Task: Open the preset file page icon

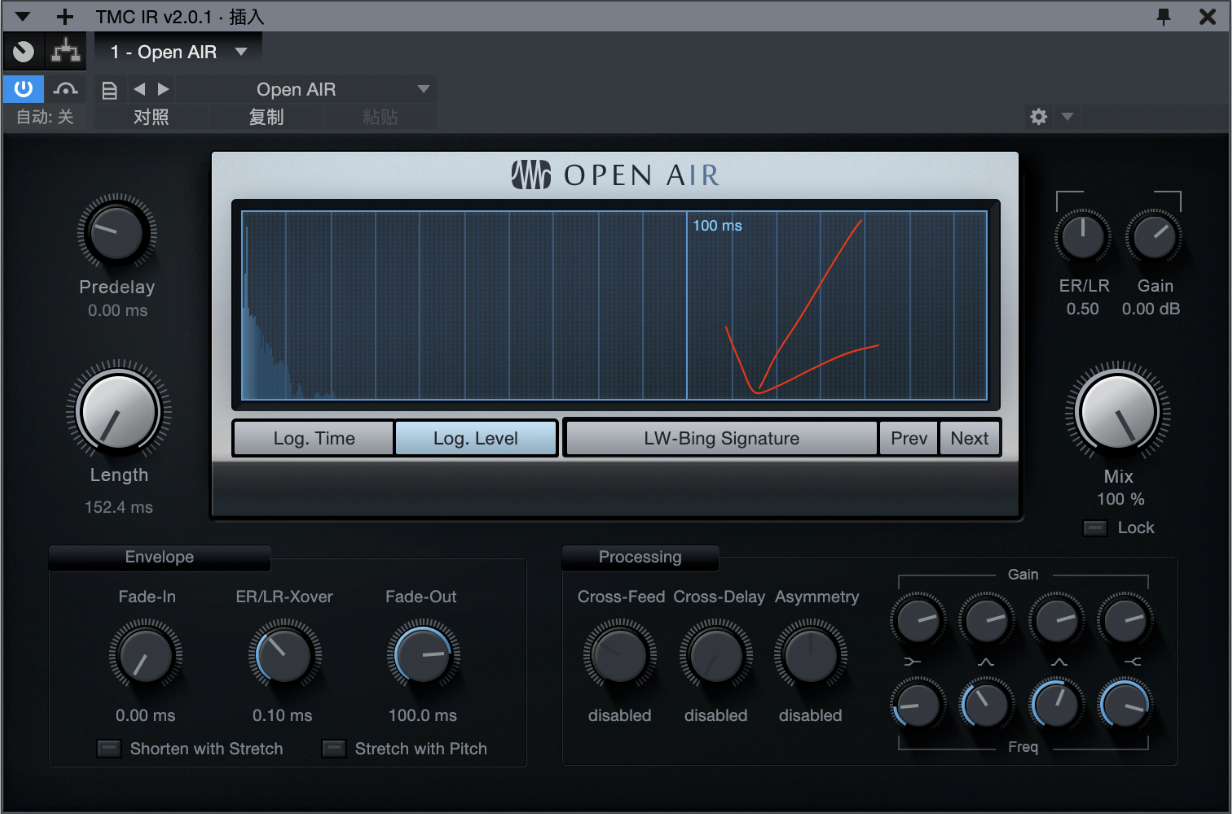Action: point(110,90)
